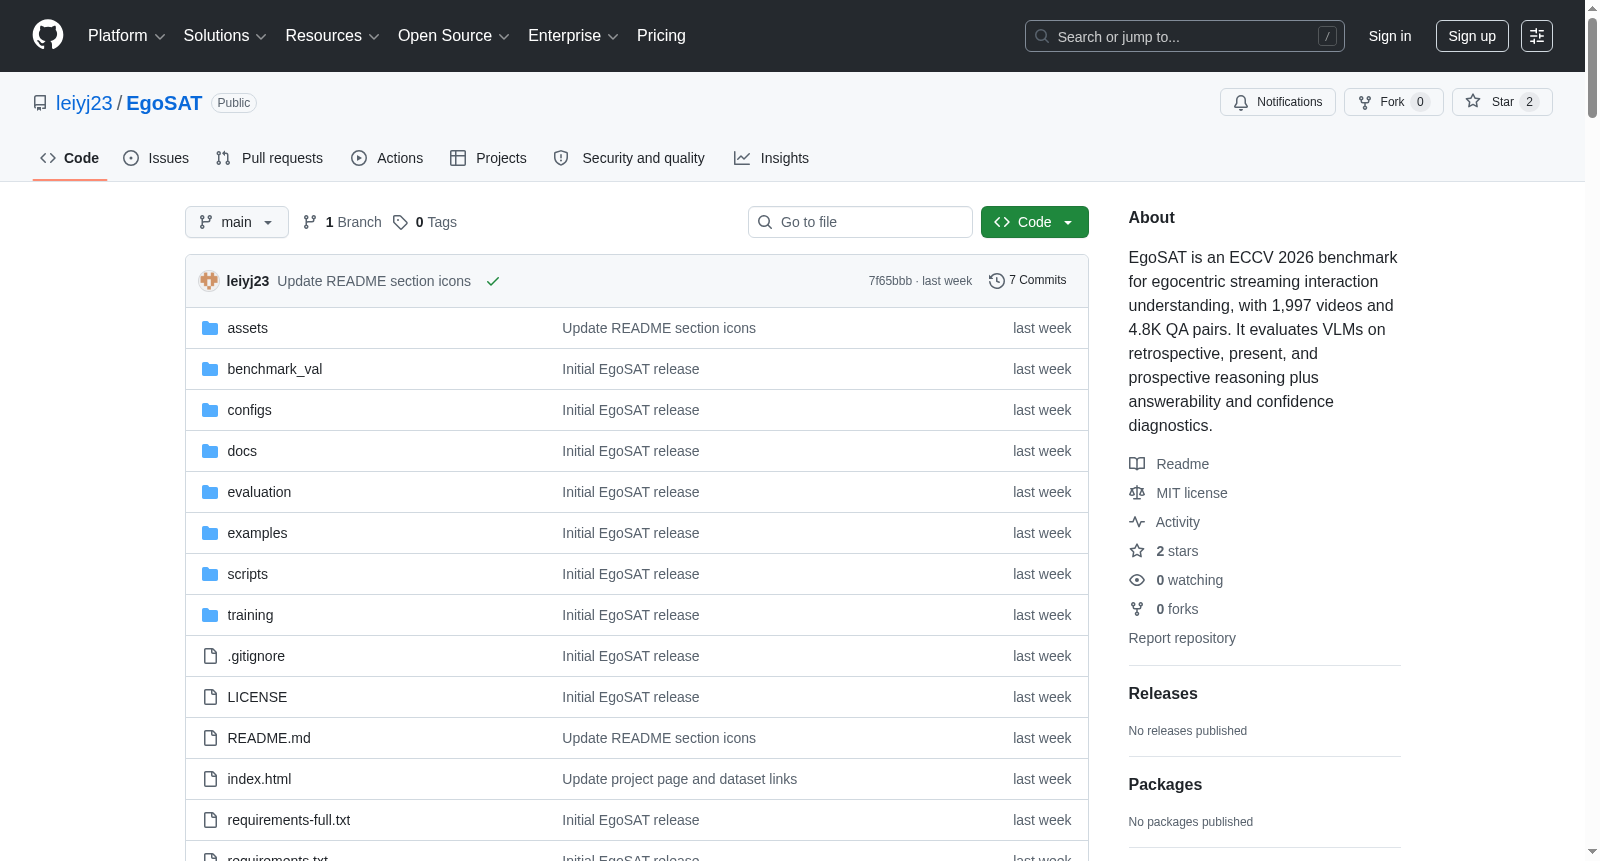Click the examples folder icon

(210, 533)
